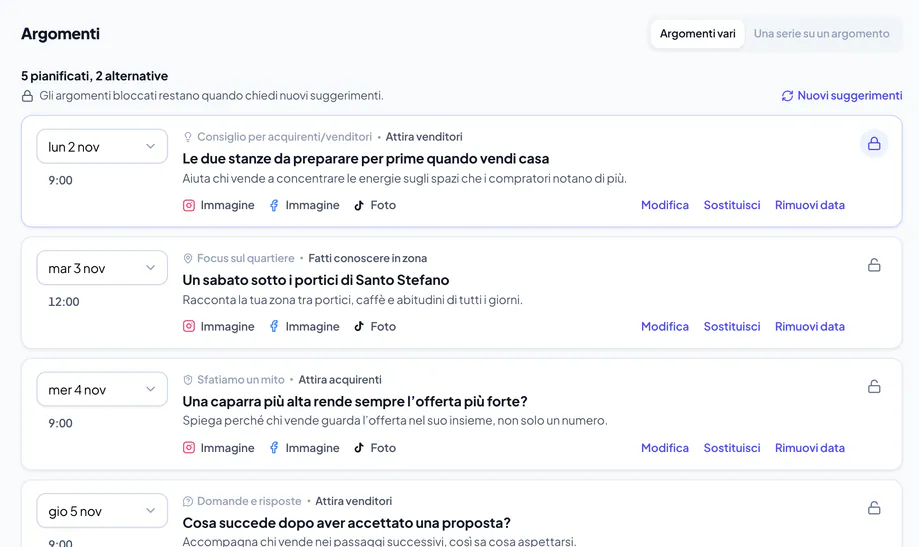Click Facebook icon on the 'Le due stanze' card

point(274,205)
